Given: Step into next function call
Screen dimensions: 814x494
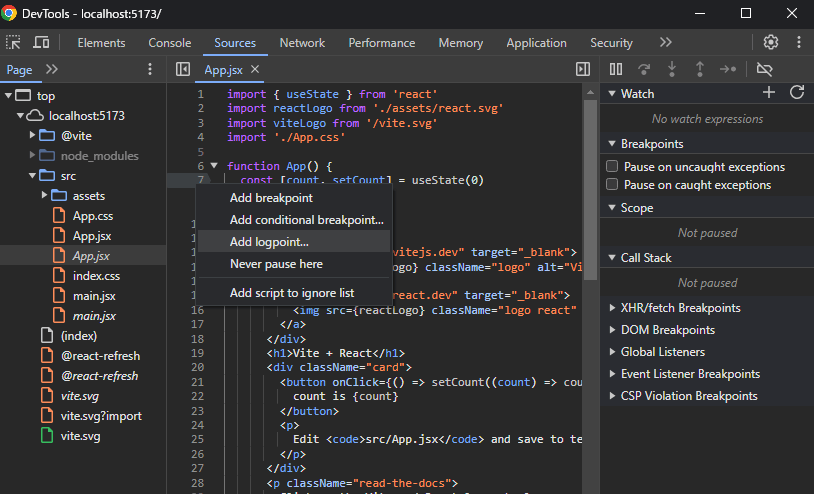Looking at the screenshot, I should pos(672,69).
